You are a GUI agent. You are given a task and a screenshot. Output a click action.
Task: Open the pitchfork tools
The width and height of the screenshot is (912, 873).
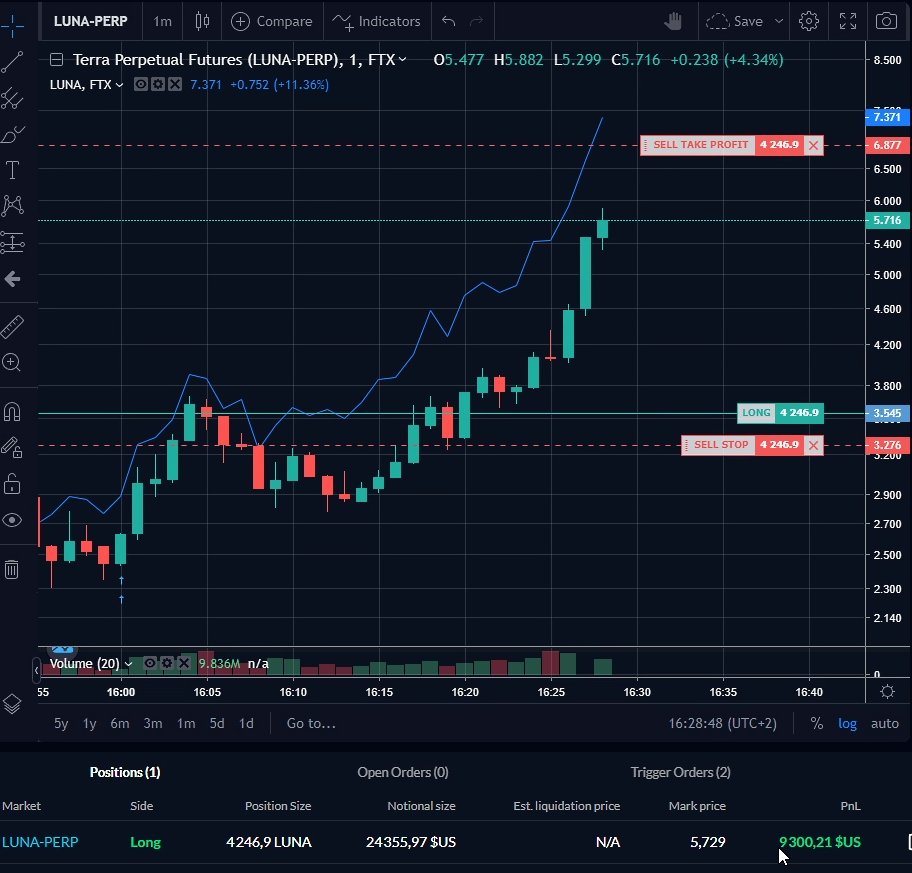click(x=12, y=98)
